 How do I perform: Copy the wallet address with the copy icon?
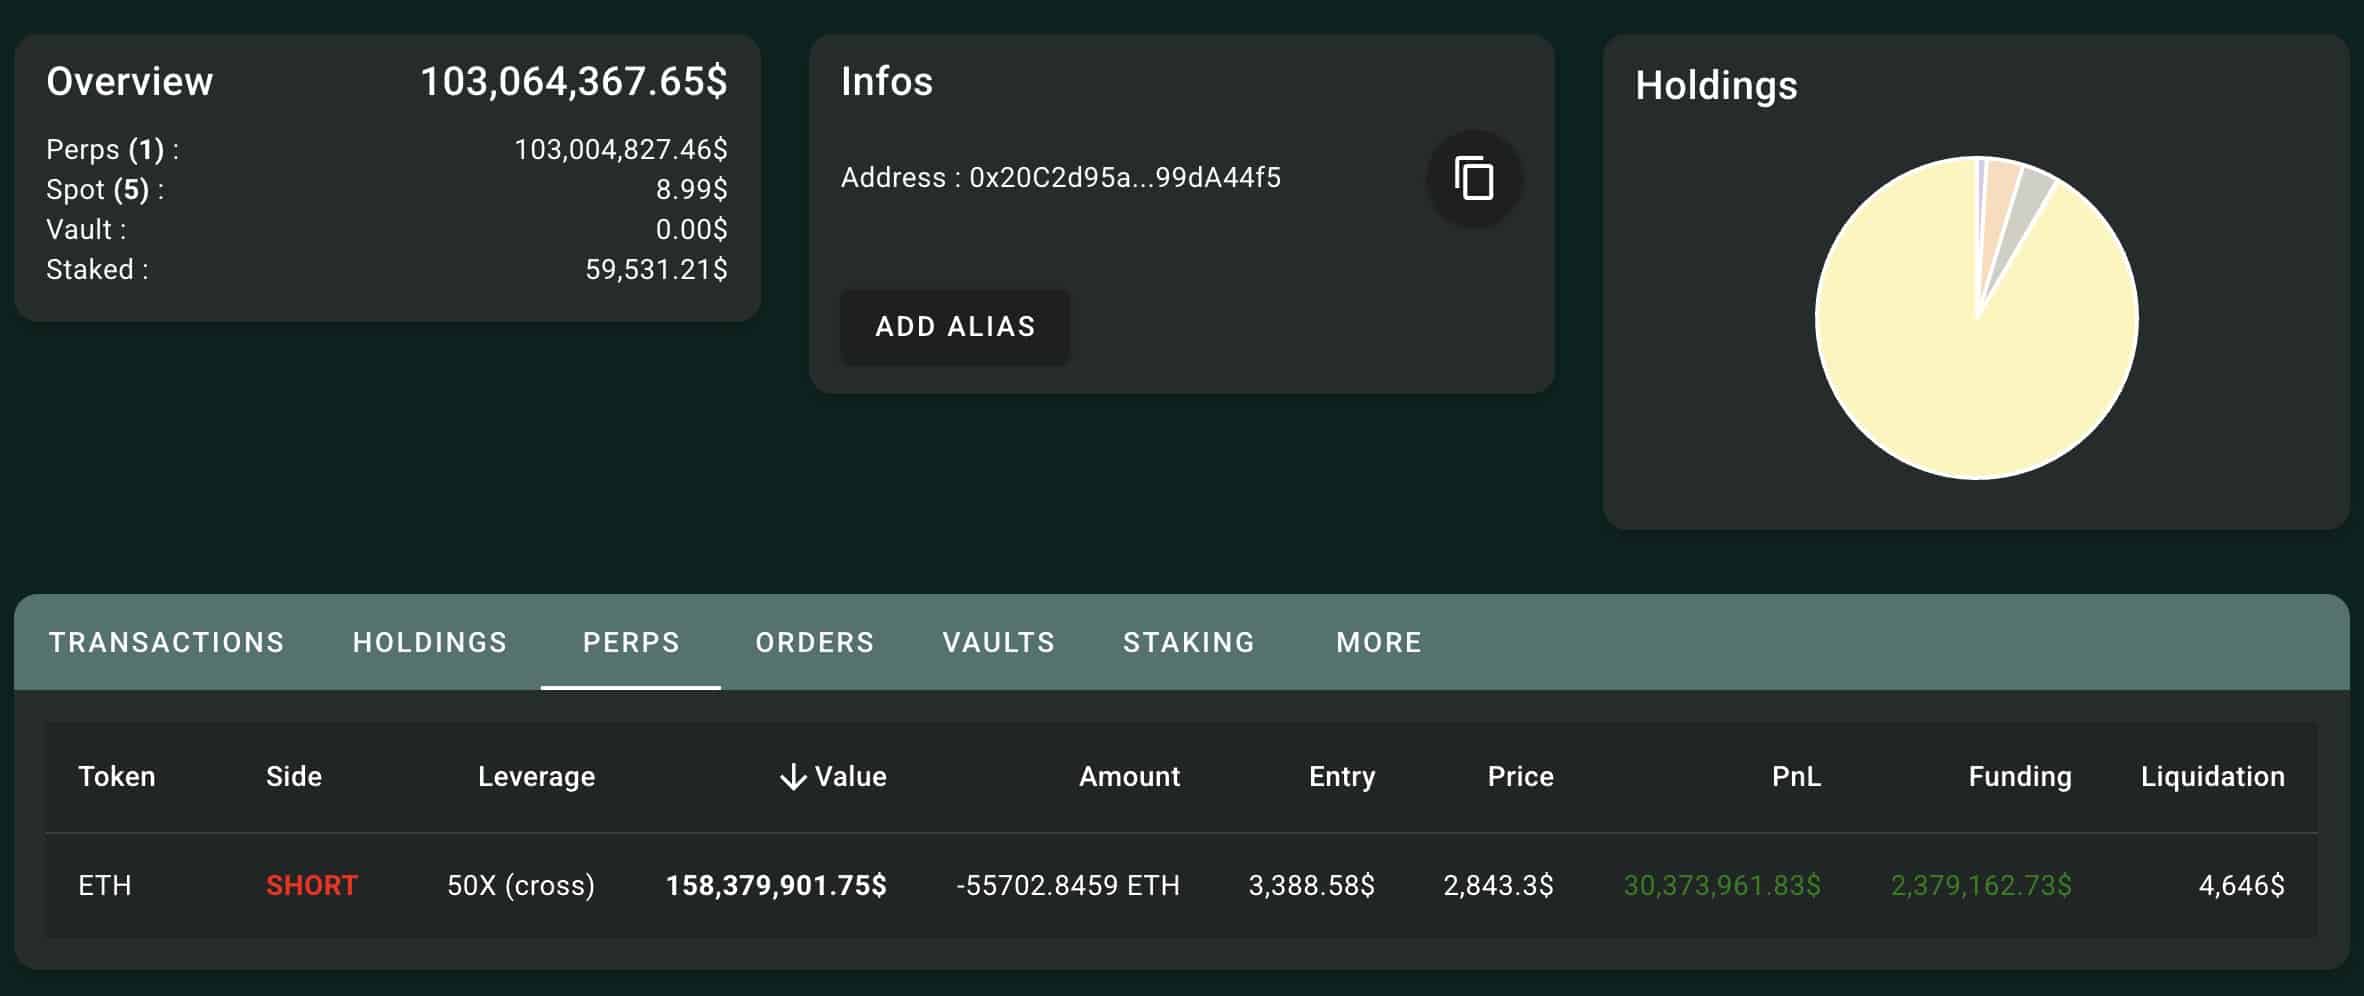pyautogui.click(x=1473, y=179)
